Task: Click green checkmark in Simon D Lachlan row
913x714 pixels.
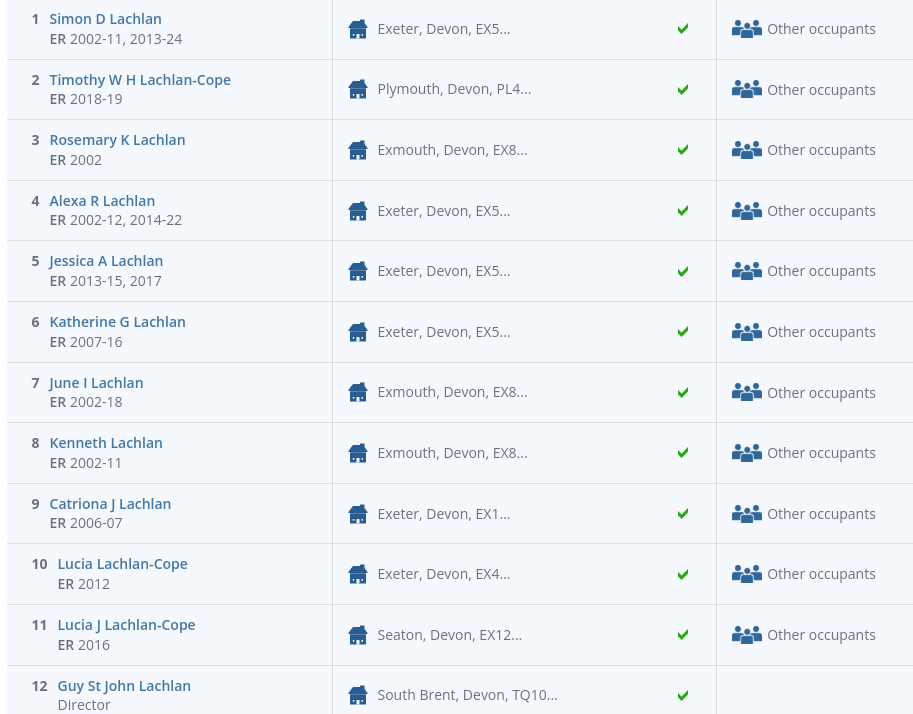Action: [x=683, y=29]
